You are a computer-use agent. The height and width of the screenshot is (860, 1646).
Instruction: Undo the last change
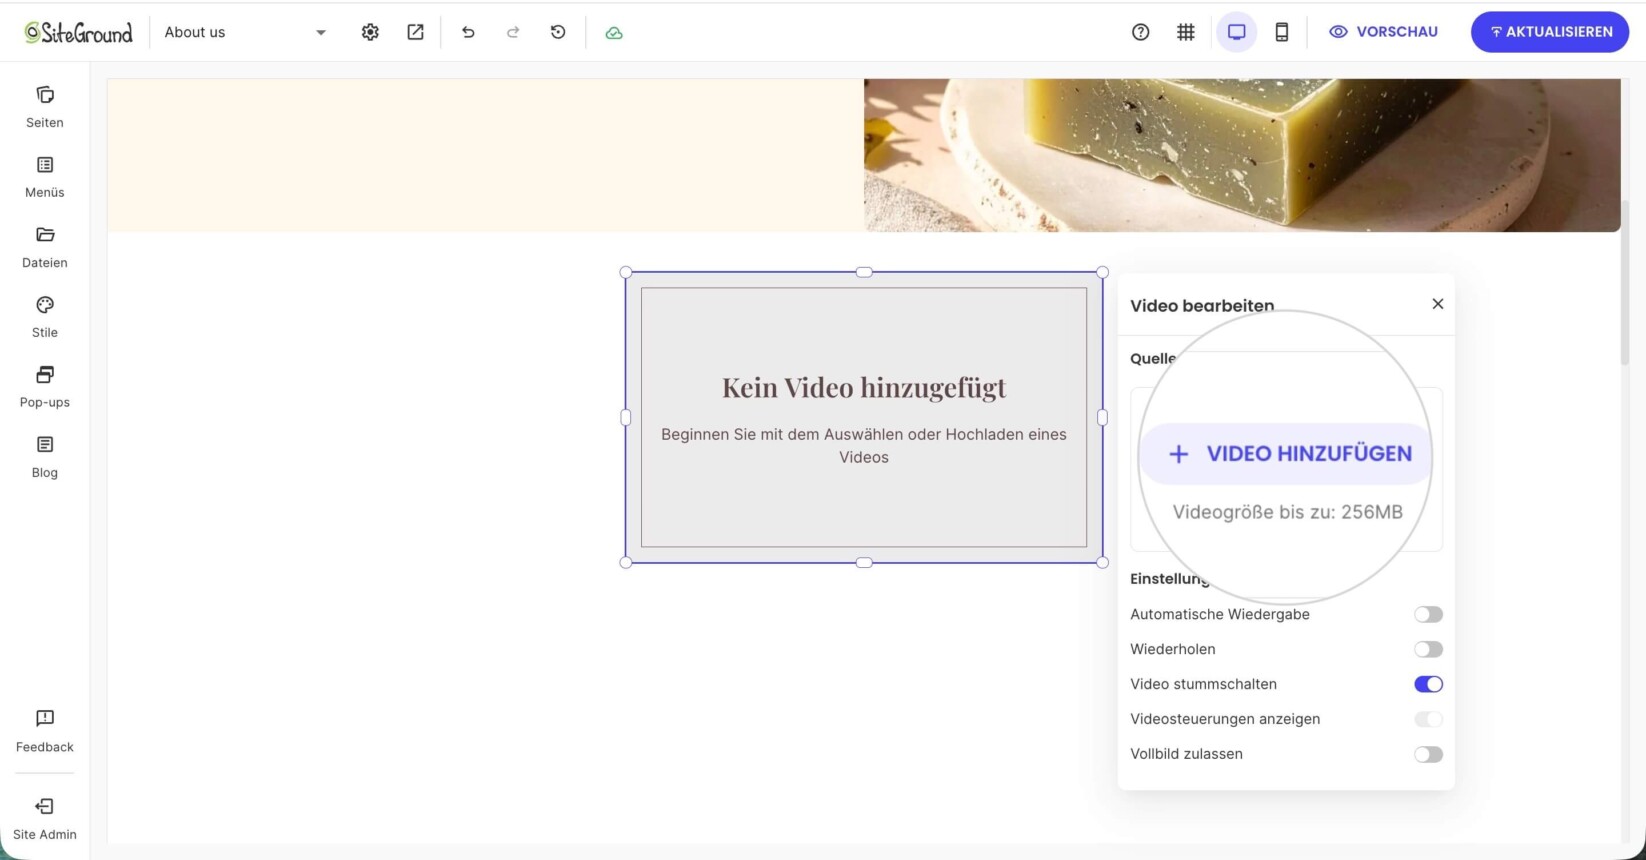click(x=468, y=32)
